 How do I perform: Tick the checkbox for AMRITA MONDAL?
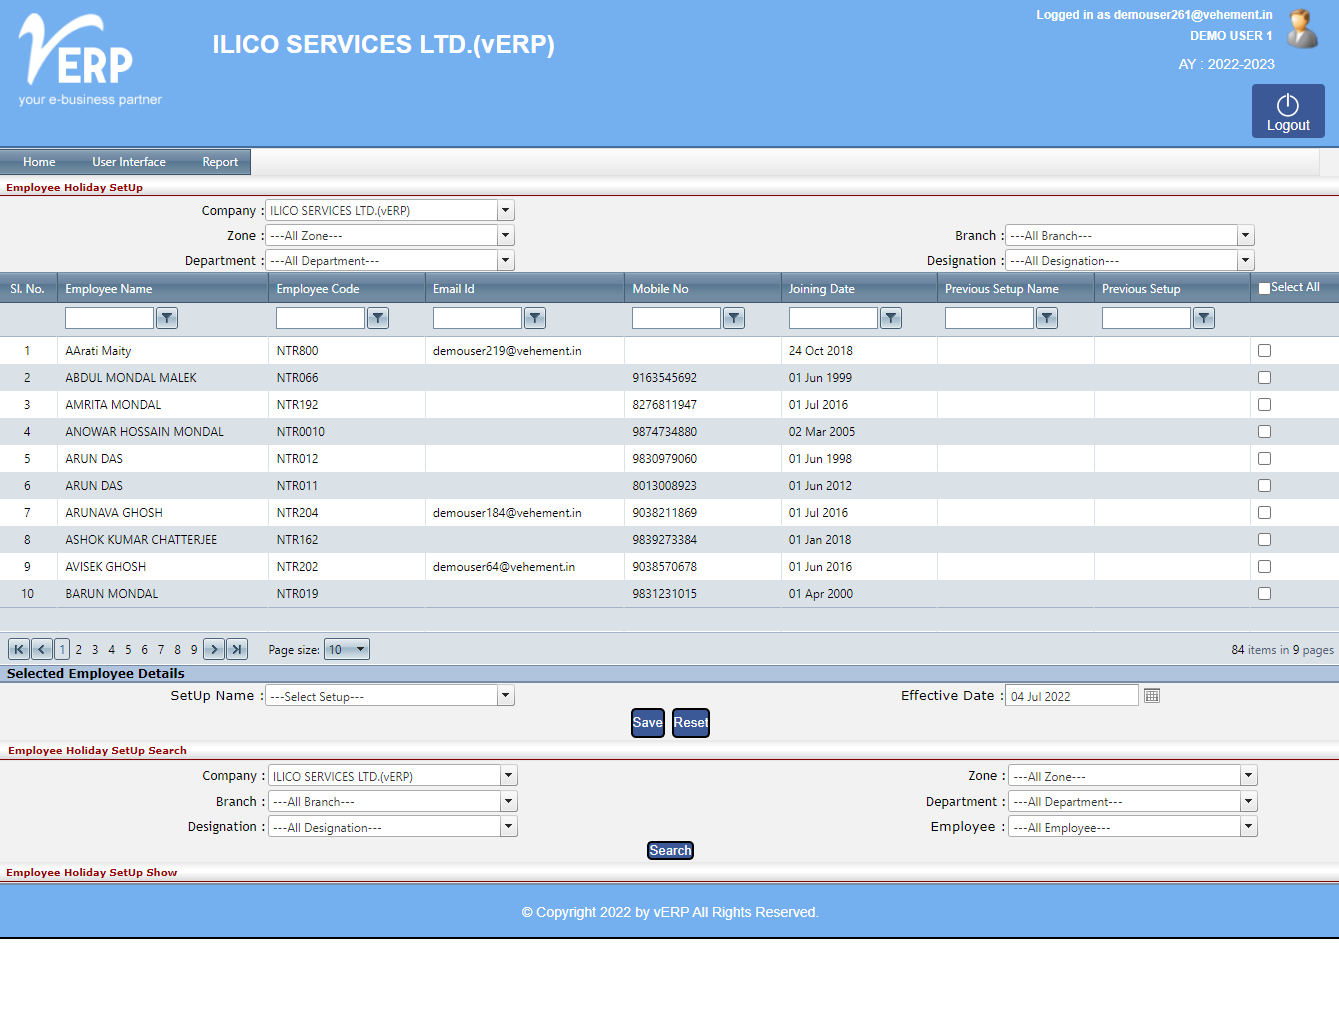tap(1264, 405)
